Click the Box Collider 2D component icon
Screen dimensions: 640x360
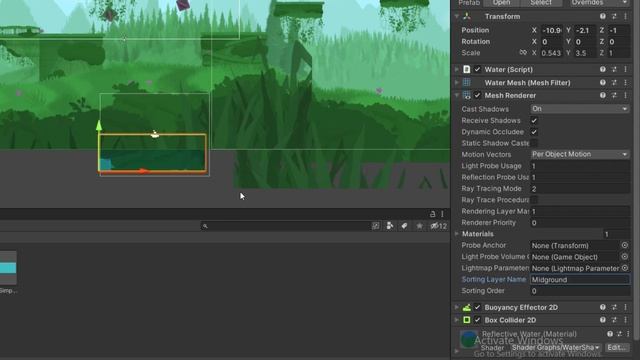point(467,320)
